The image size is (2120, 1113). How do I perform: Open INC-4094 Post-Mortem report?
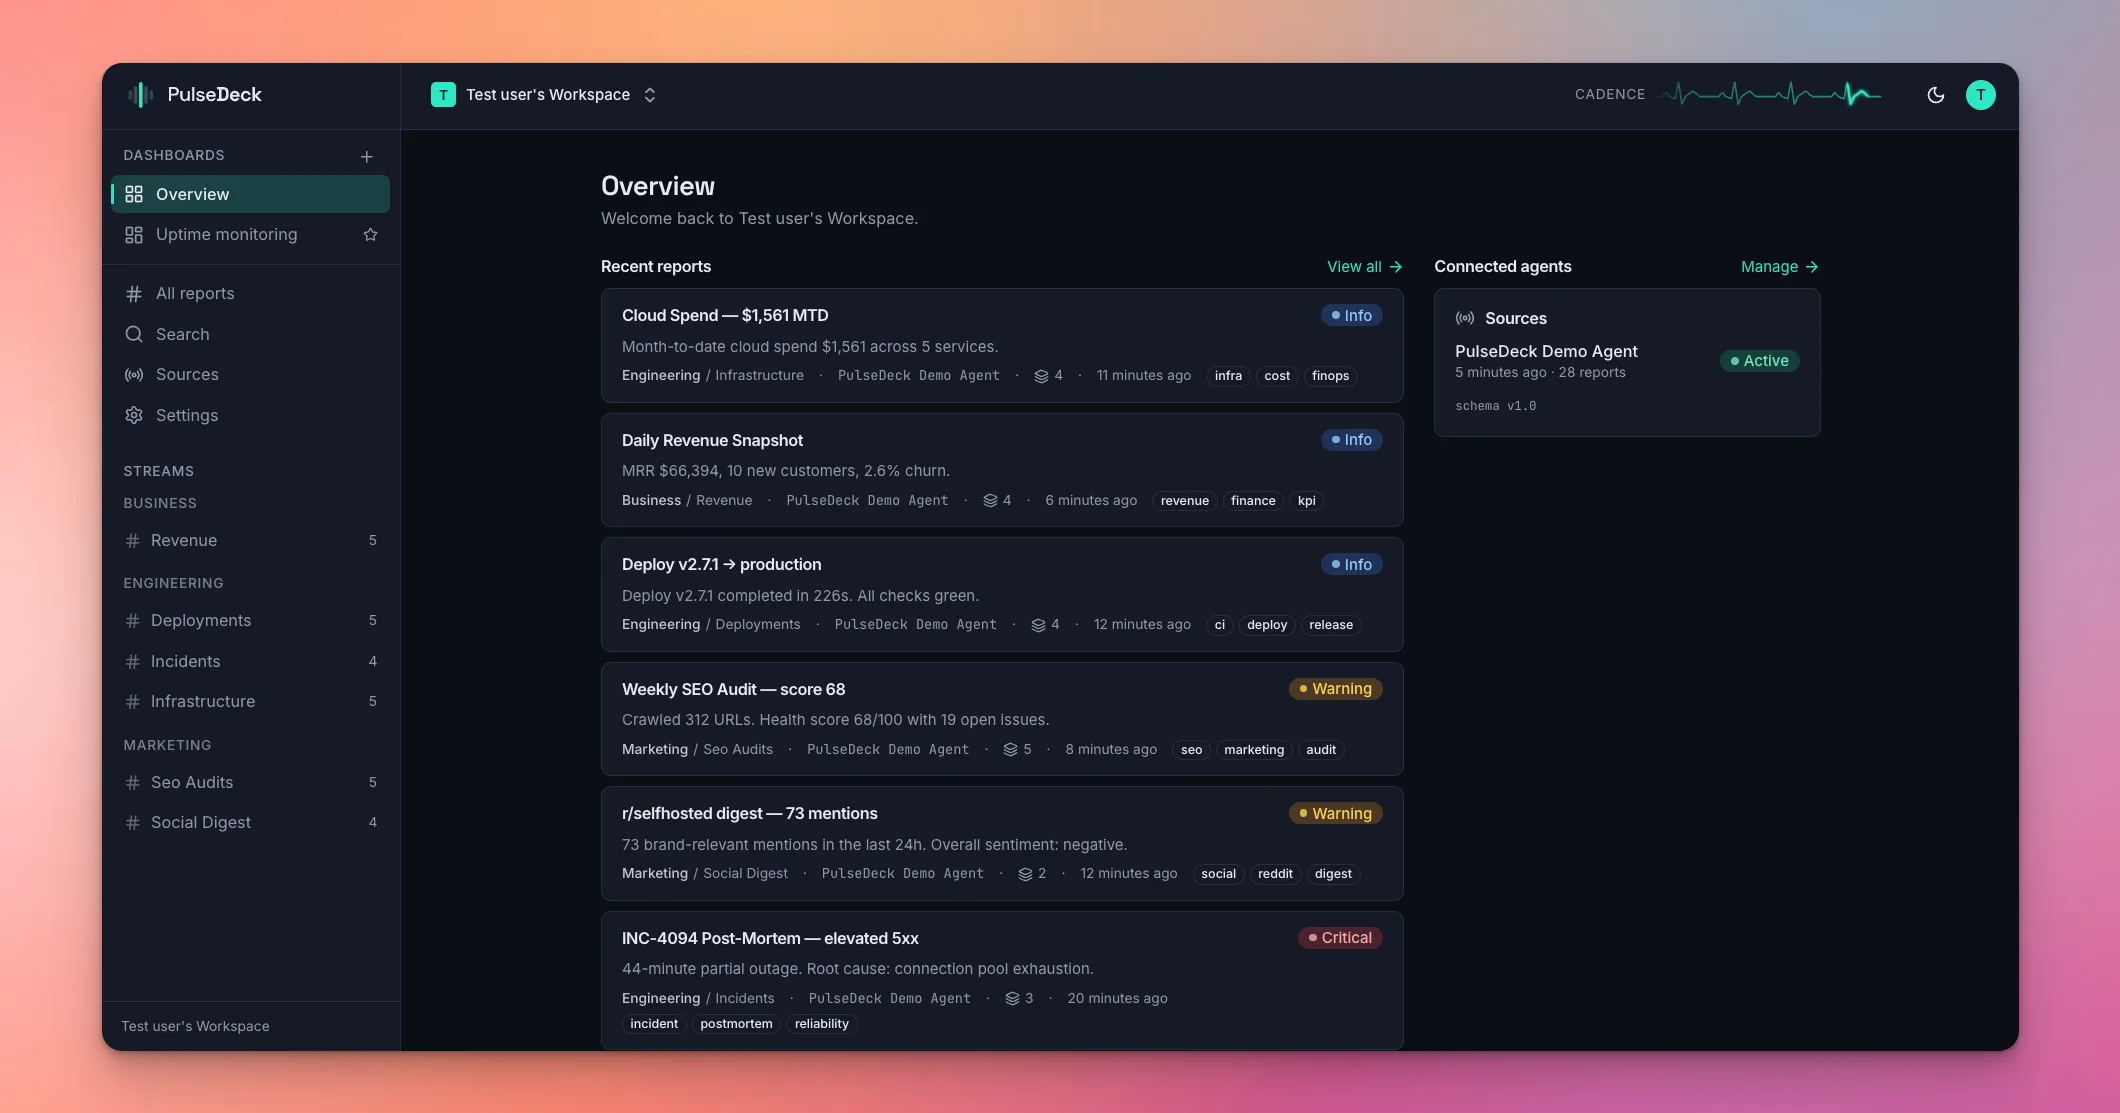(x=1002, y=980)
